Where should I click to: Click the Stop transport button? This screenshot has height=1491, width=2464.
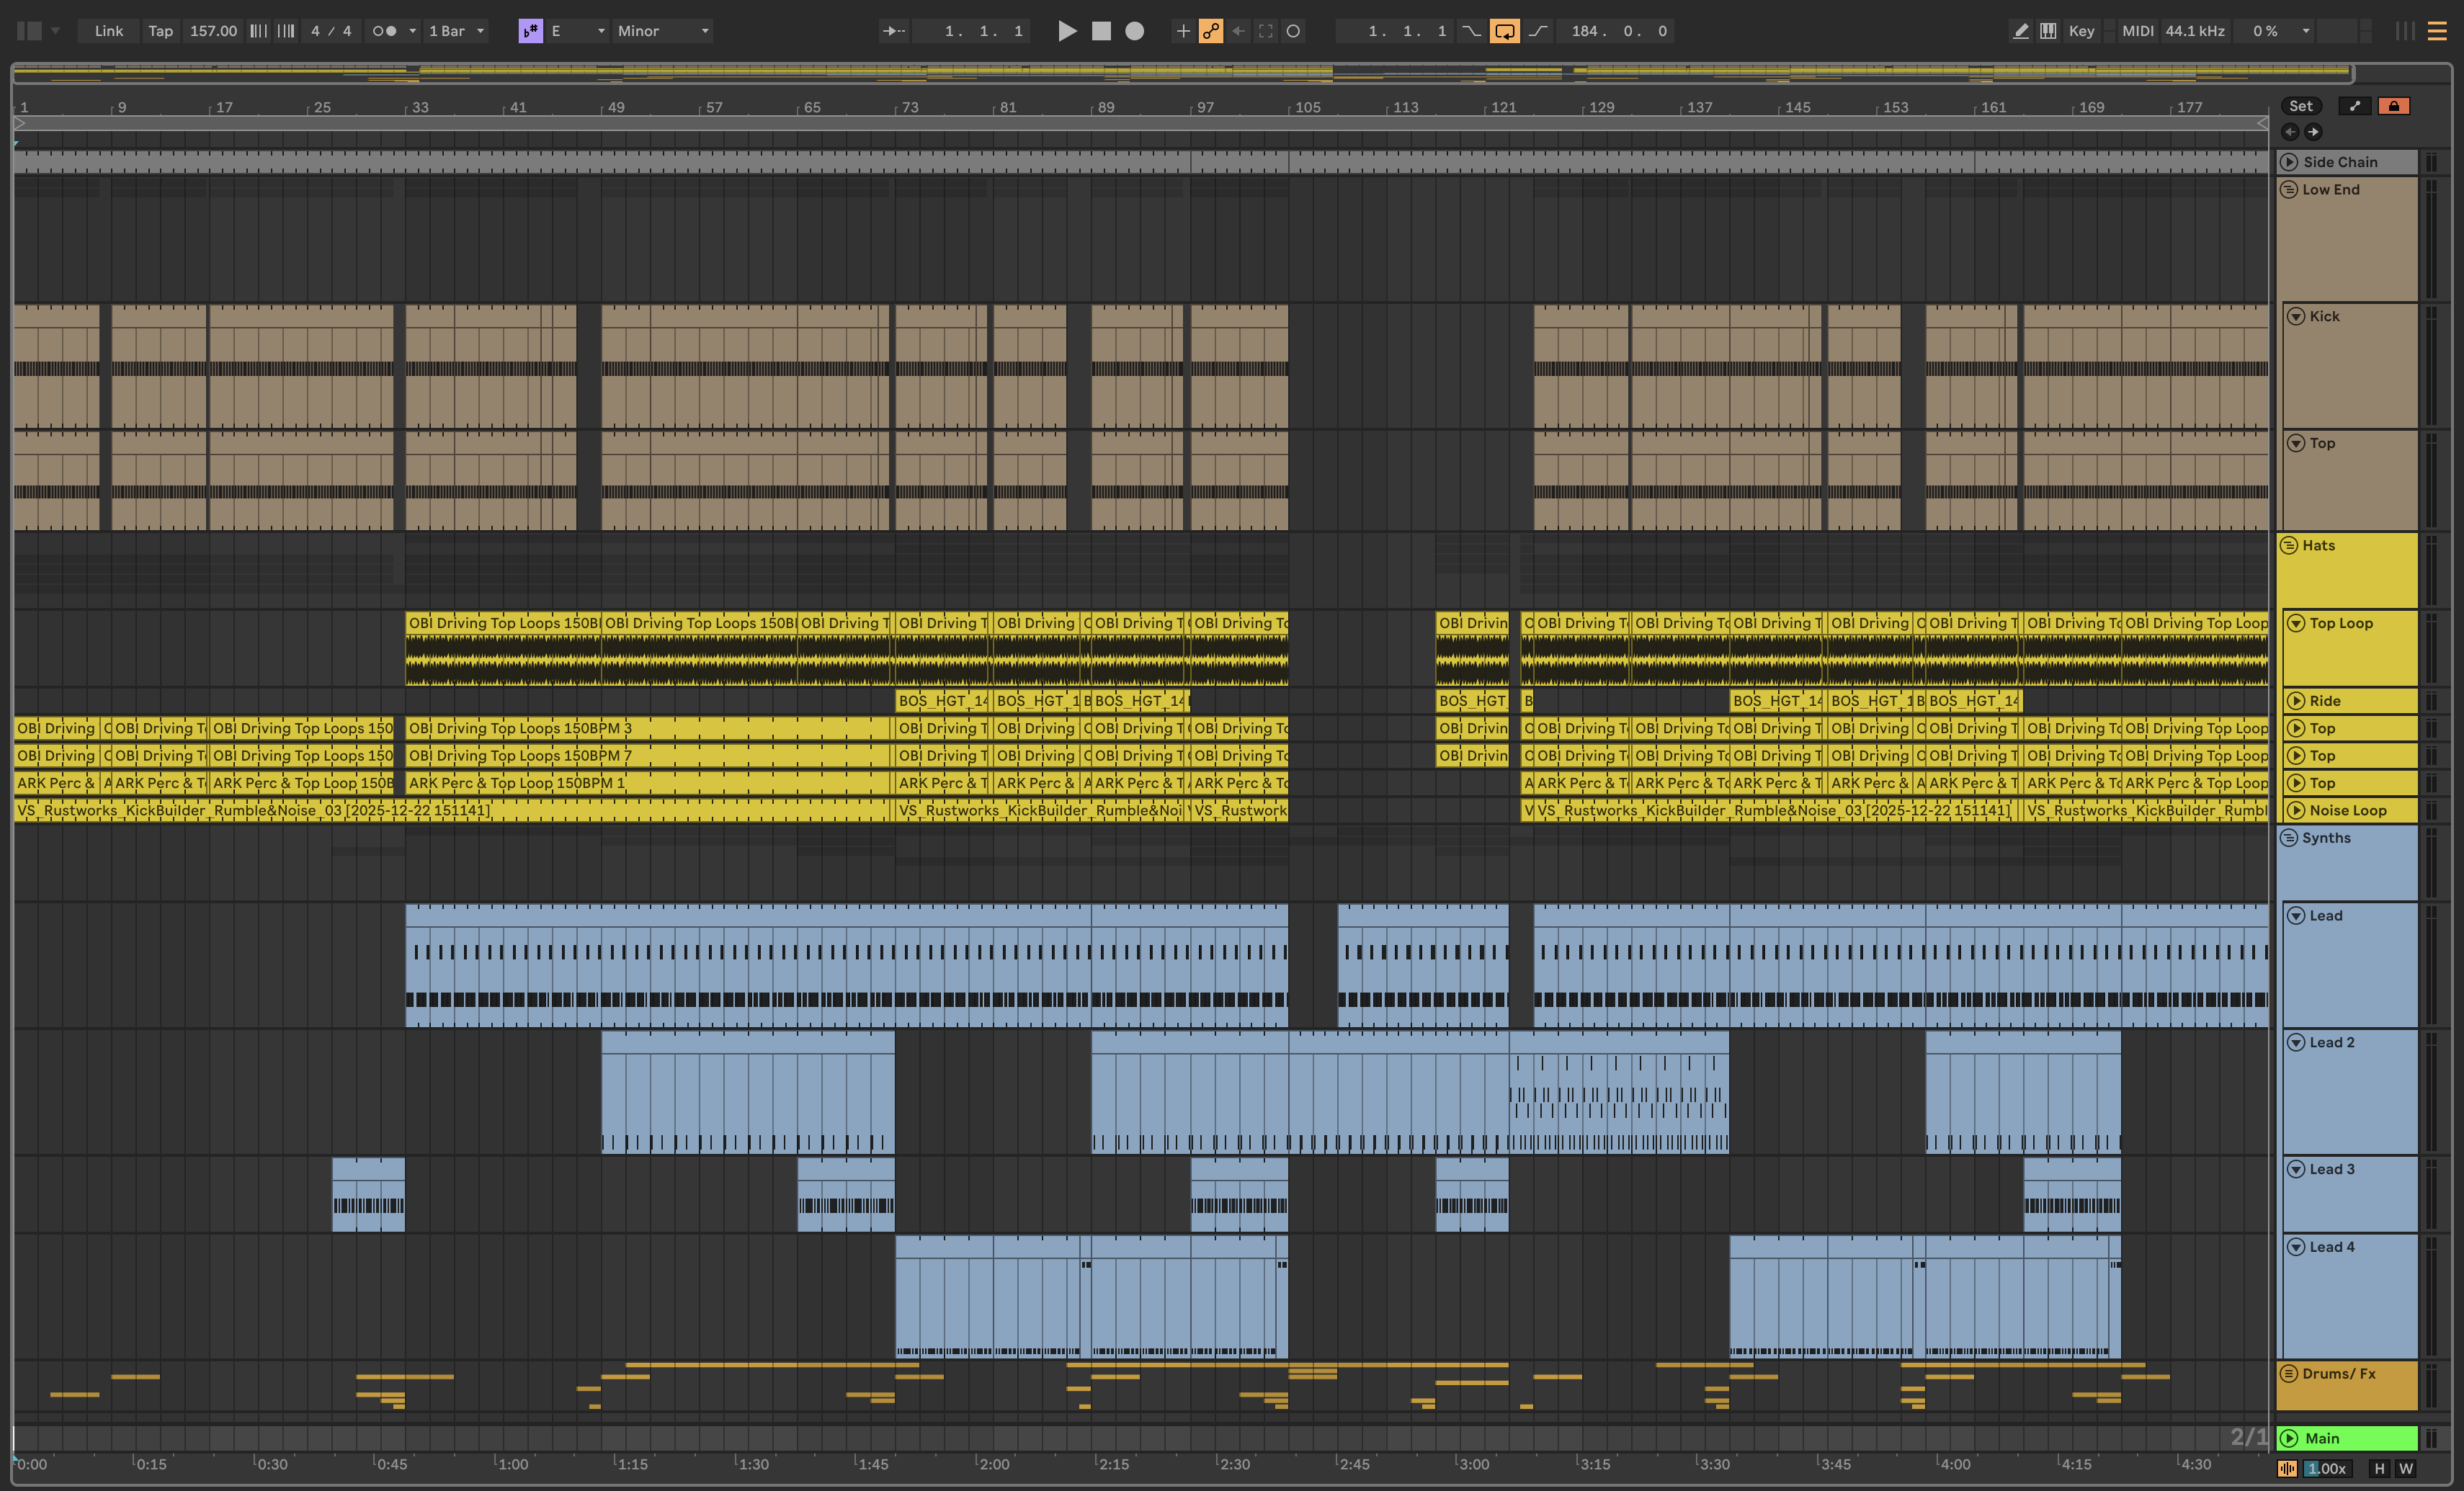1101,31
